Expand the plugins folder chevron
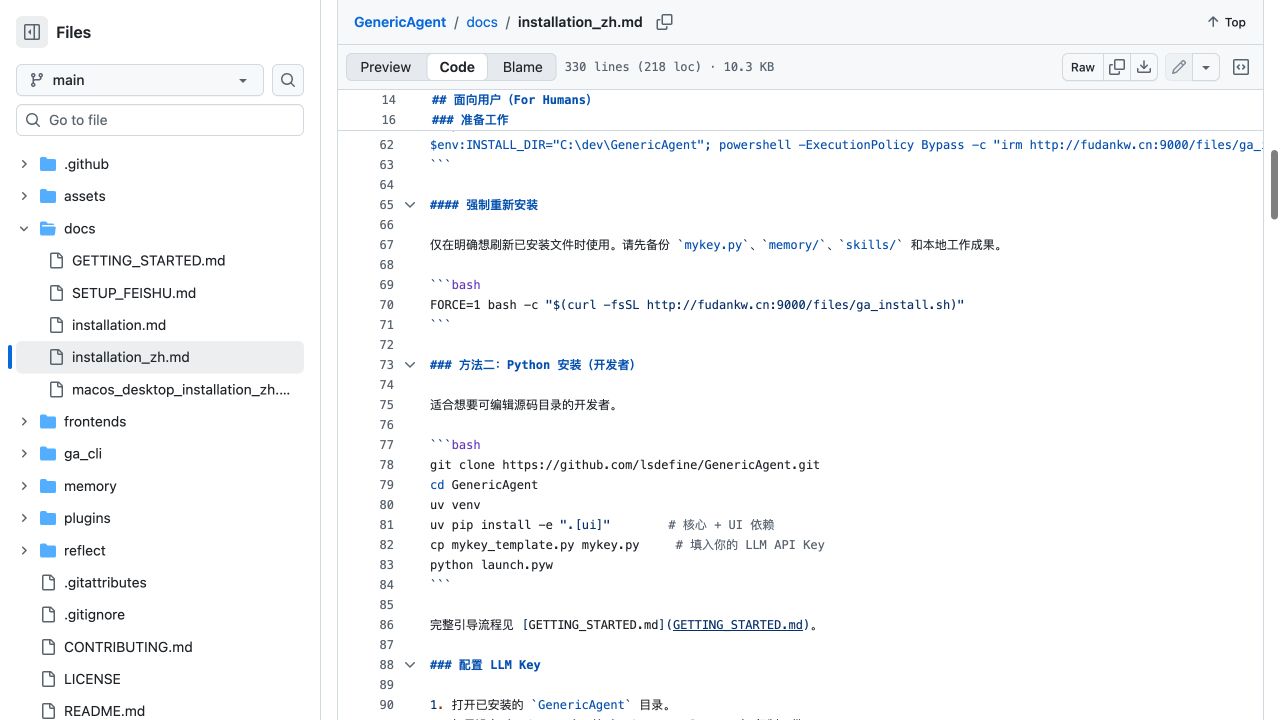 24,518
